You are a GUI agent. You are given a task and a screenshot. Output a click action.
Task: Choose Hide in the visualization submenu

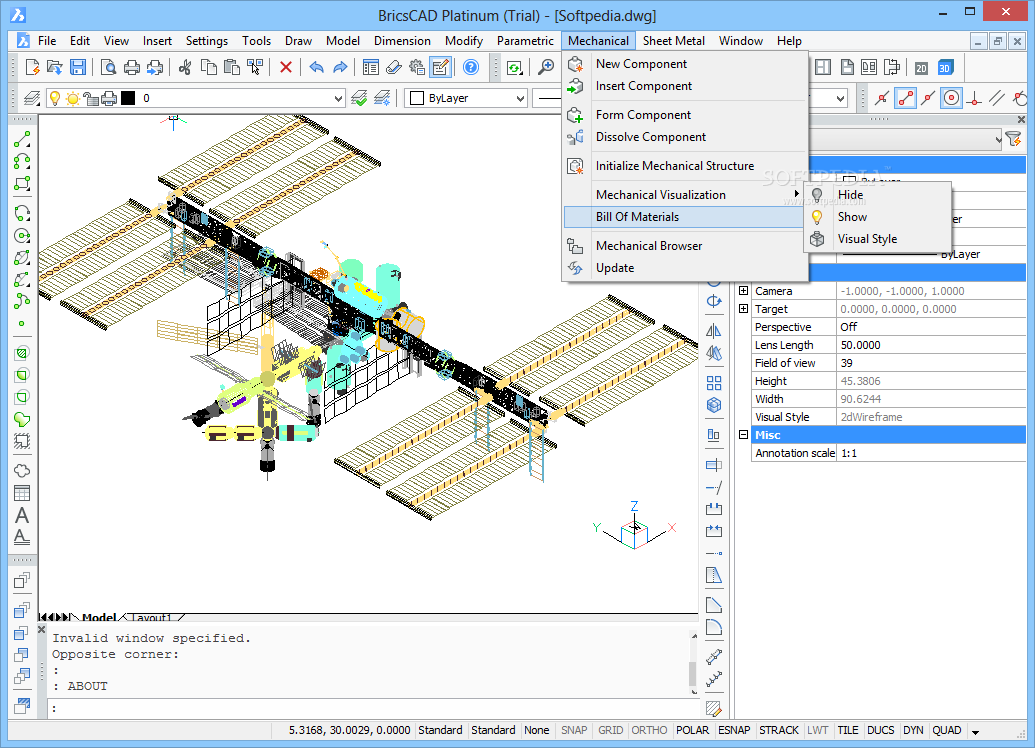coord(877,195)
